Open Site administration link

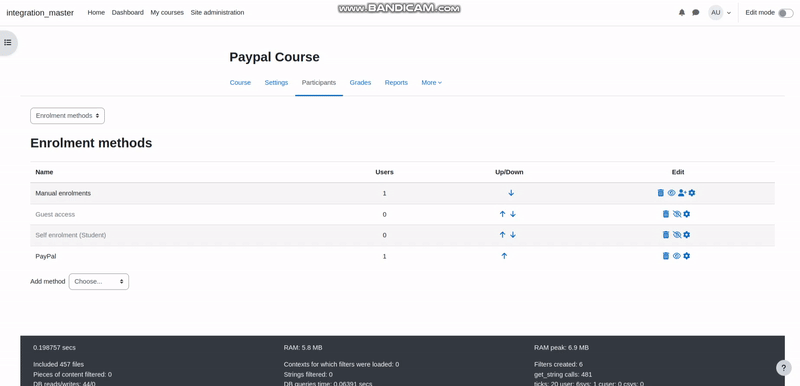[x=217, y=13]
